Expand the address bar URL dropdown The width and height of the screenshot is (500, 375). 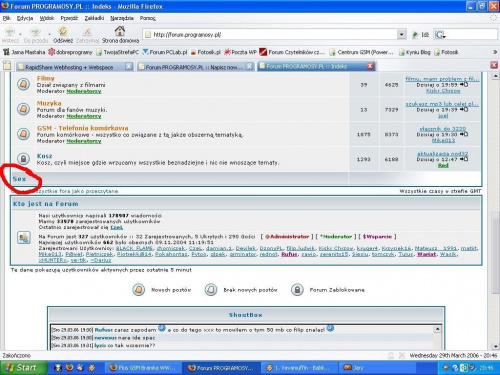402,34
